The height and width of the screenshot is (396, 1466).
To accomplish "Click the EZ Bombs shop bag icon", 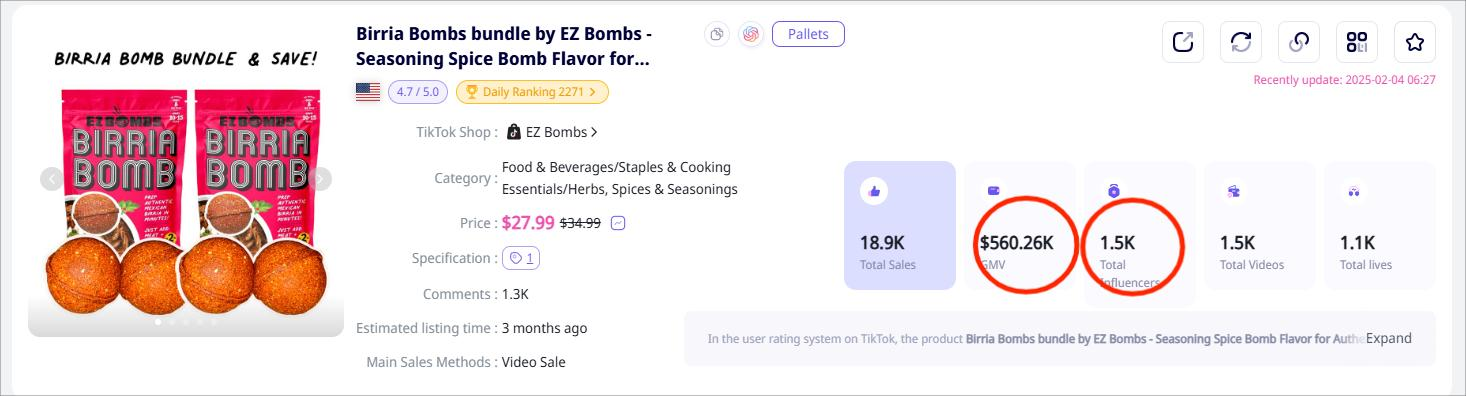I will (514, 132).
